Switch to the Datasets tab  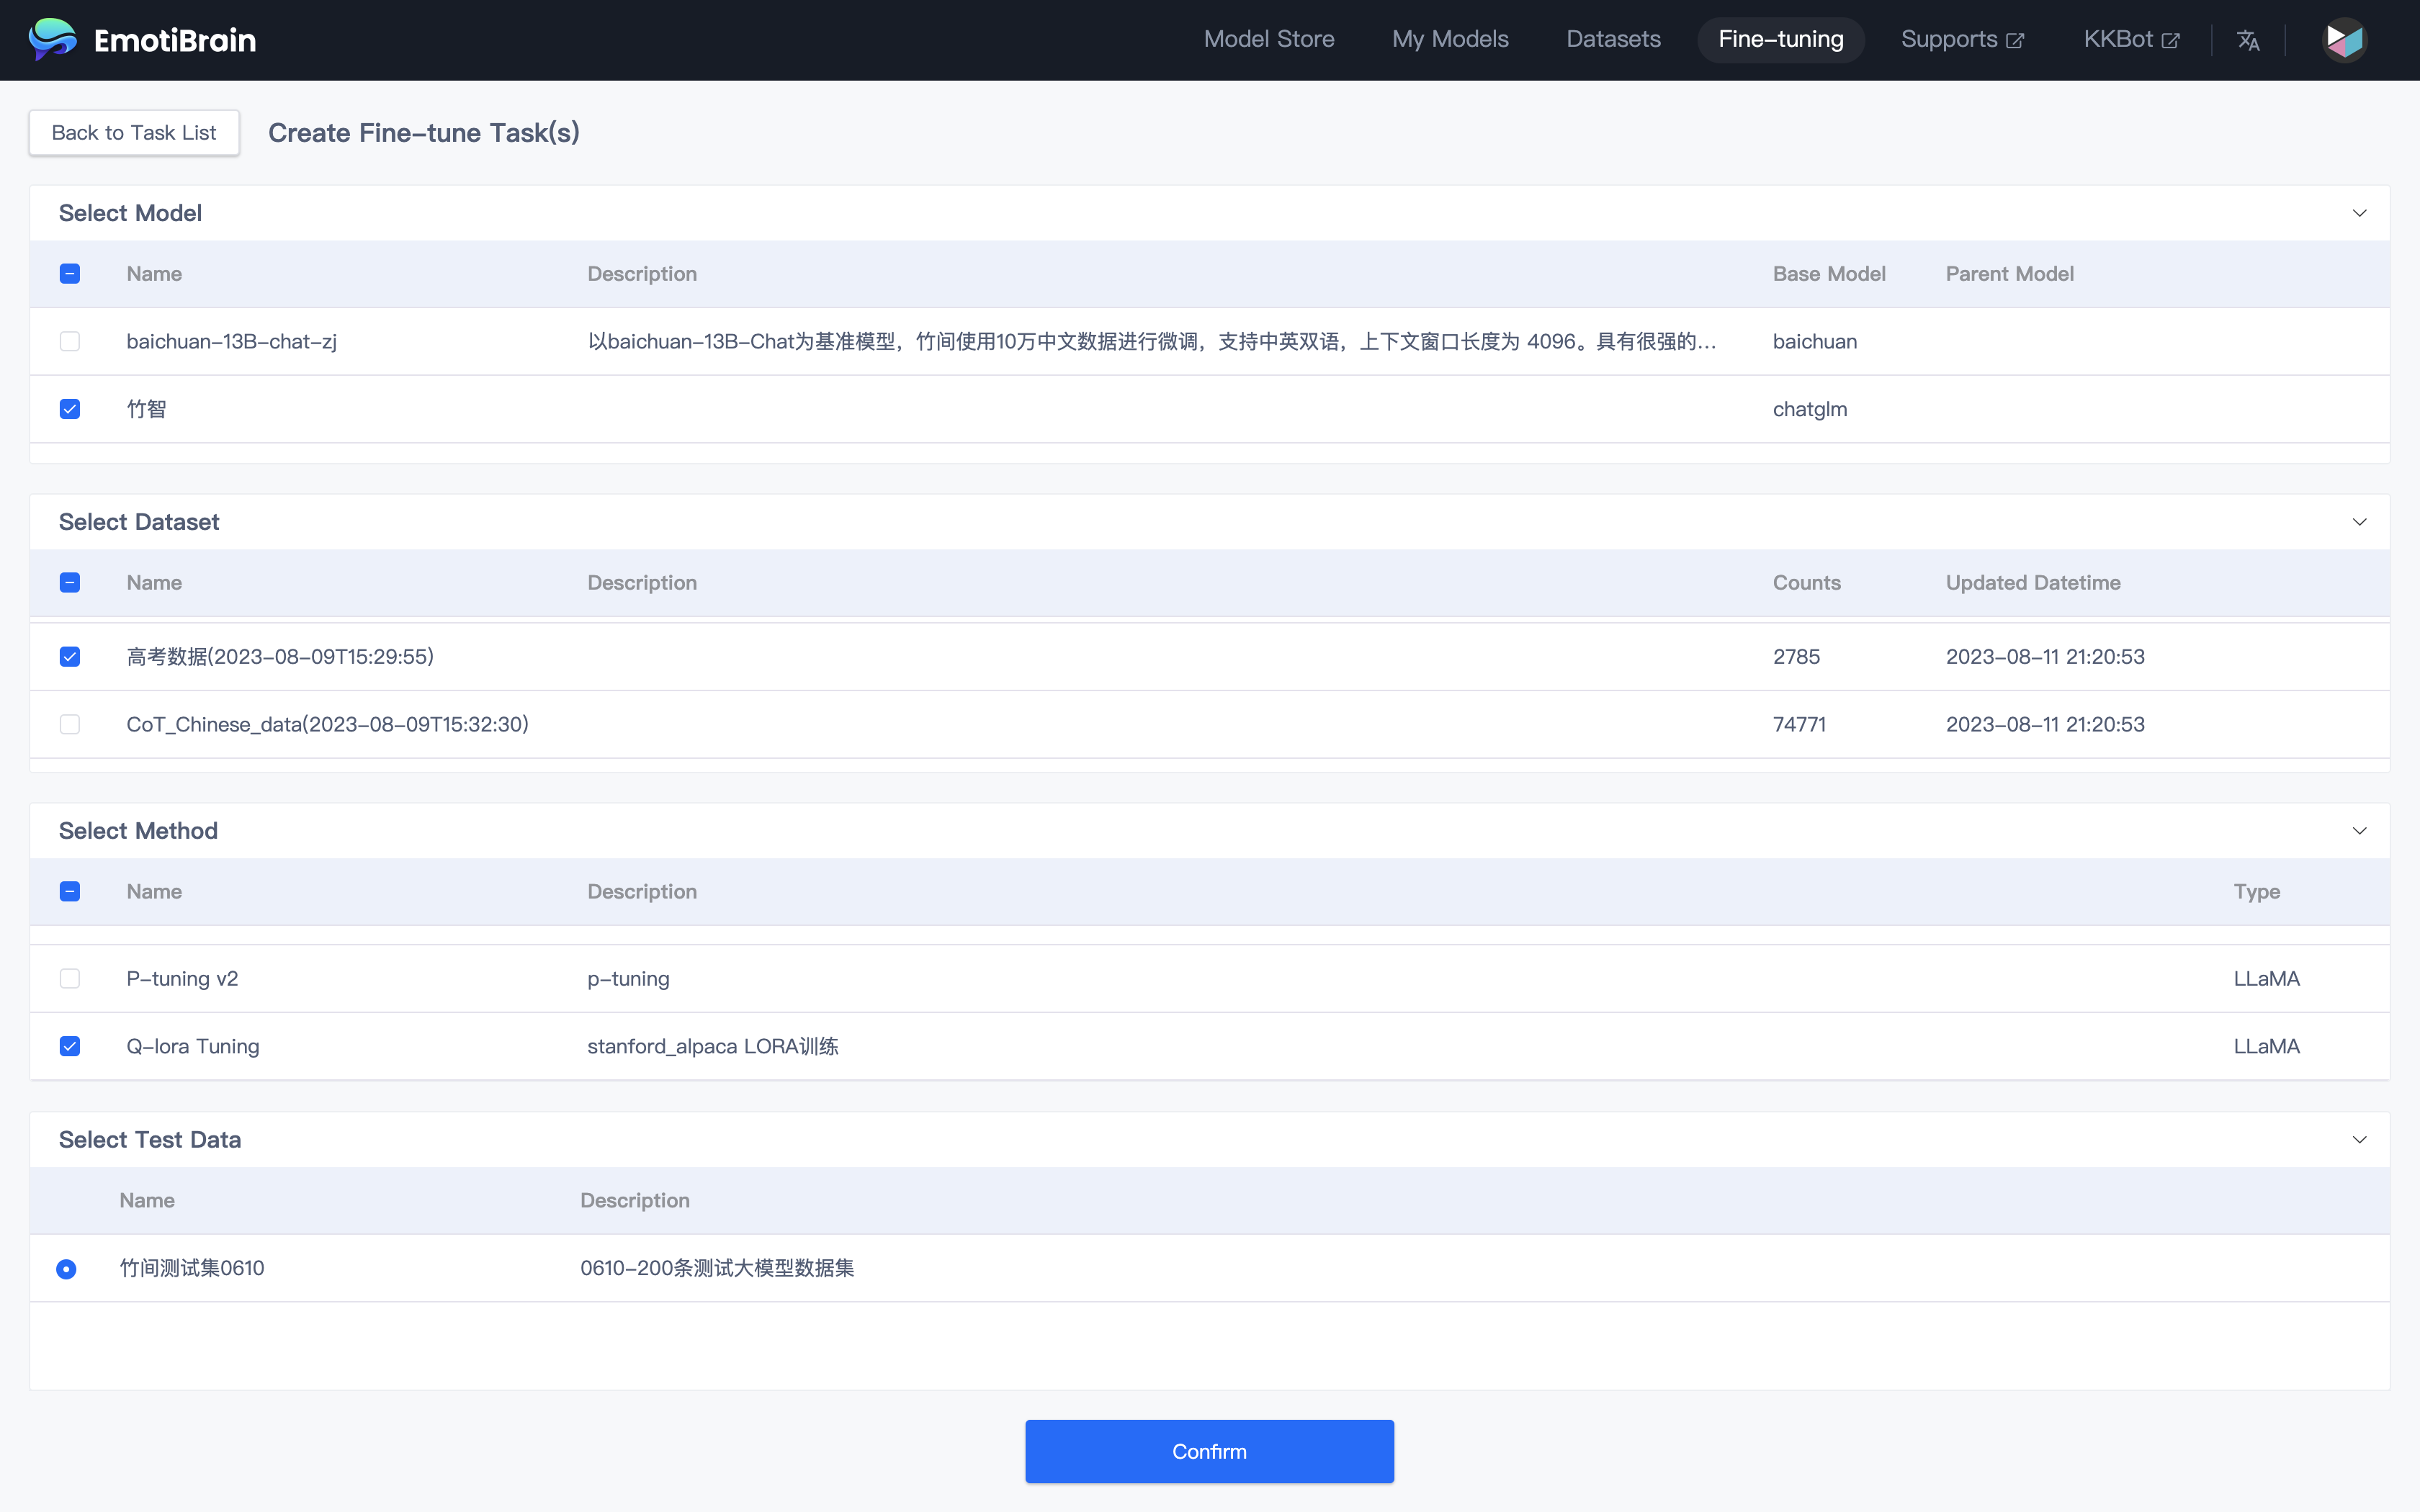[x=1612, y=40]
